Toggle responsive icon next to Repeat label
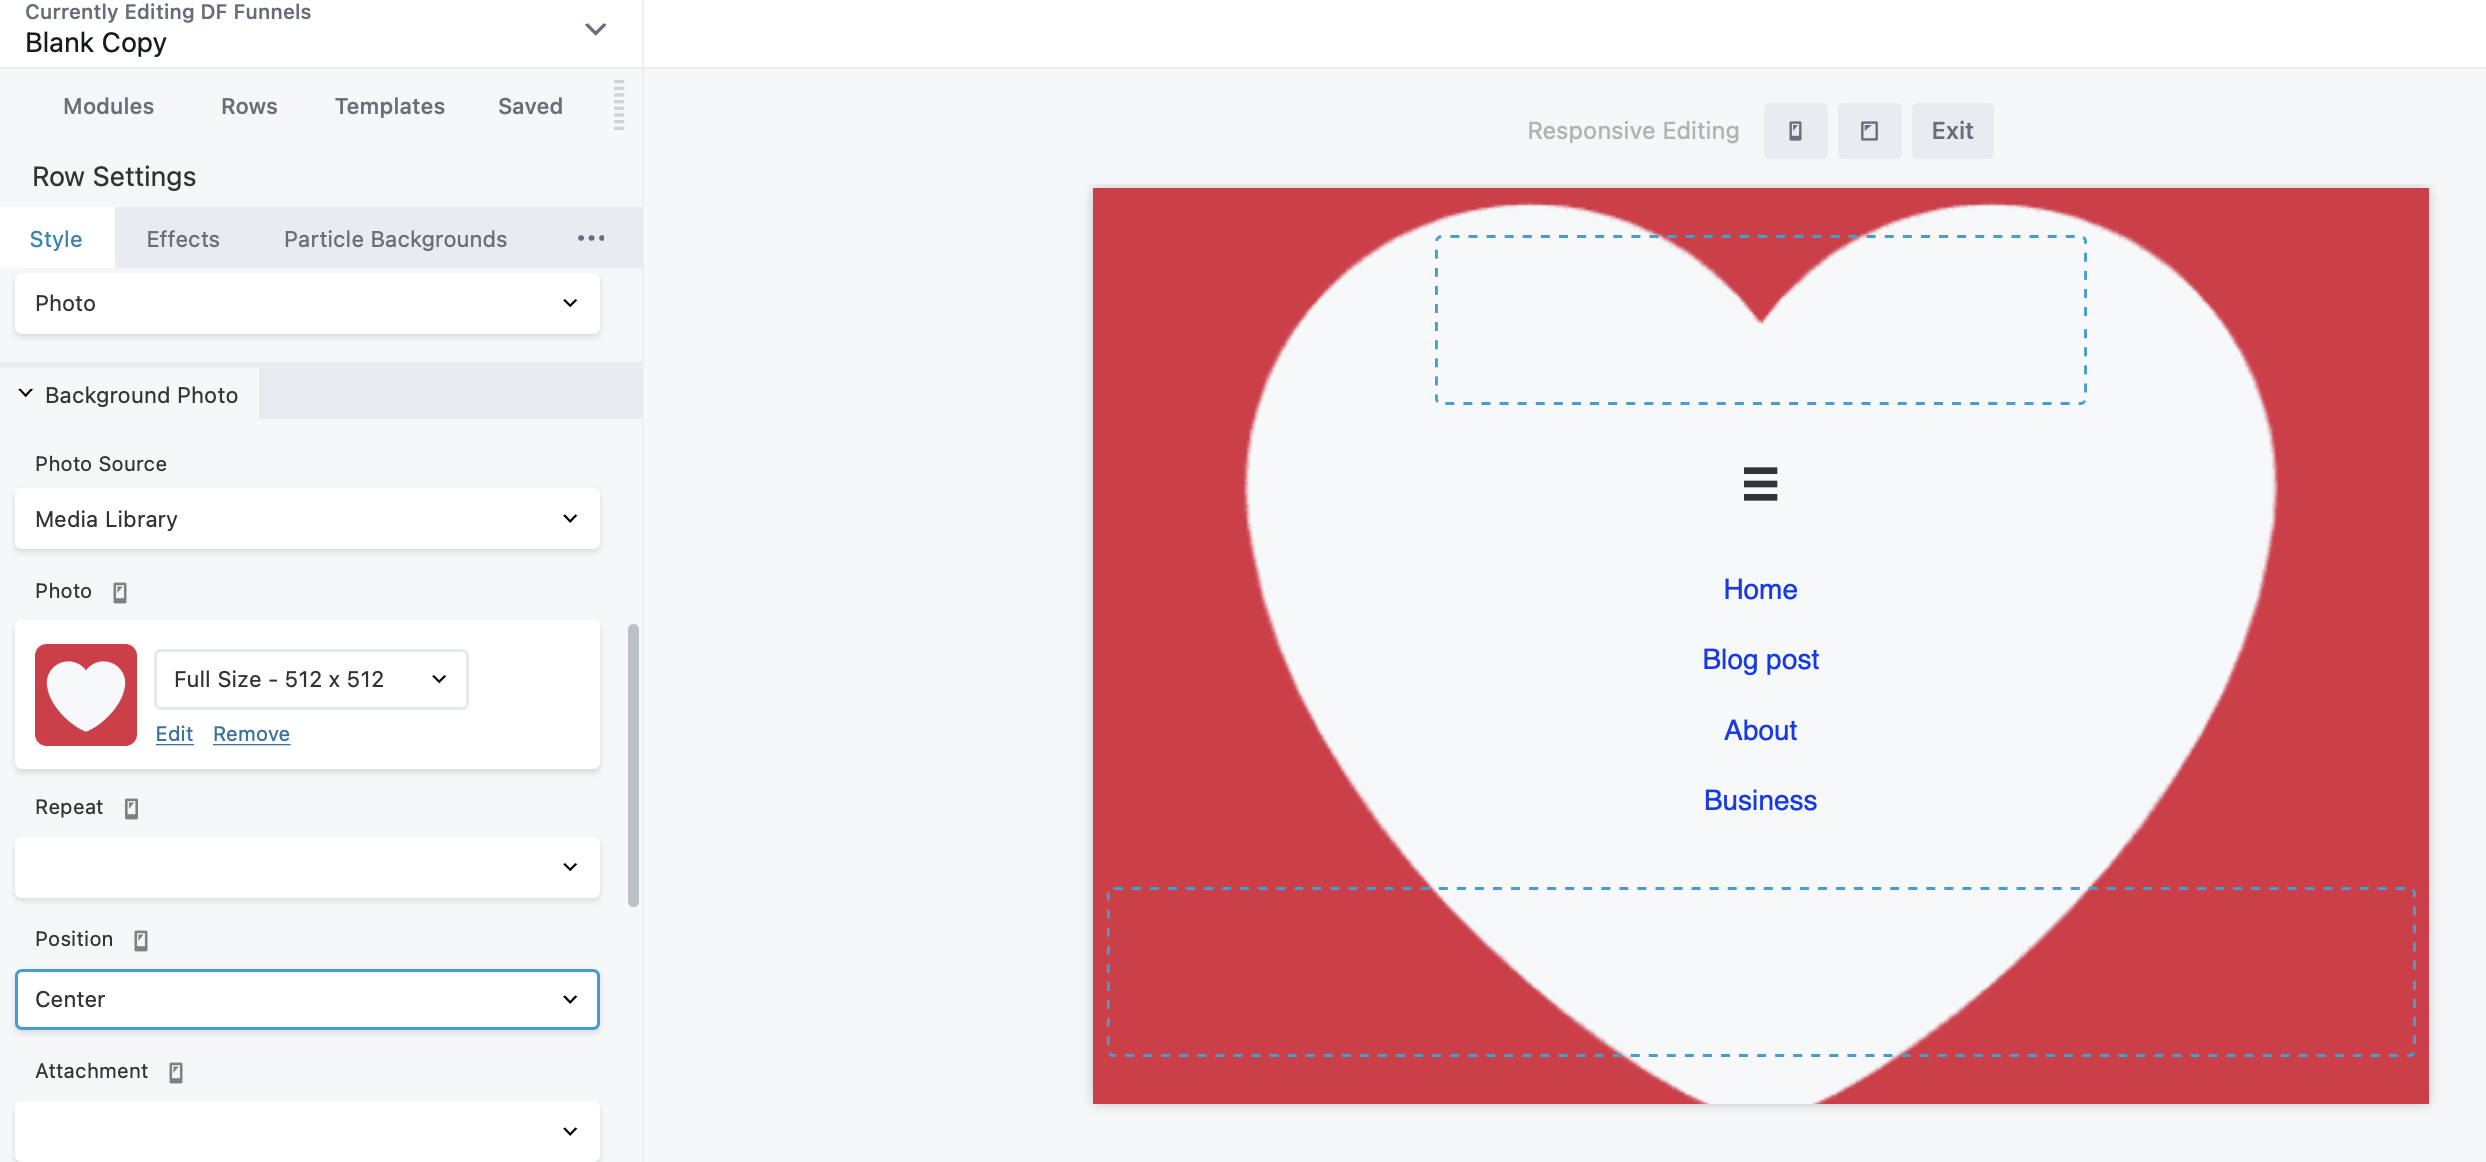 click(x=131, y=808)
